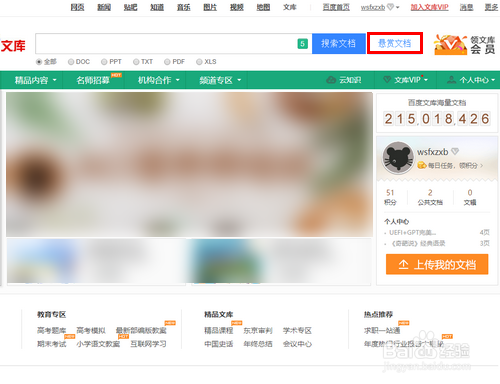Open the 消息 link

pyautogui.click(x=466, y=7)
